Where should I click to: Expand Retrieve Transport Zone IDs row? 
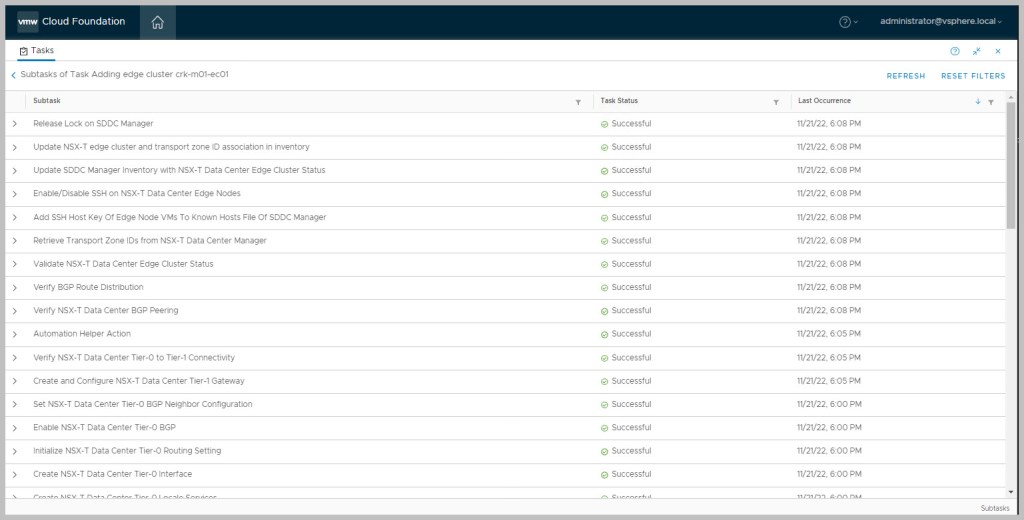click(x=14, y=241)
